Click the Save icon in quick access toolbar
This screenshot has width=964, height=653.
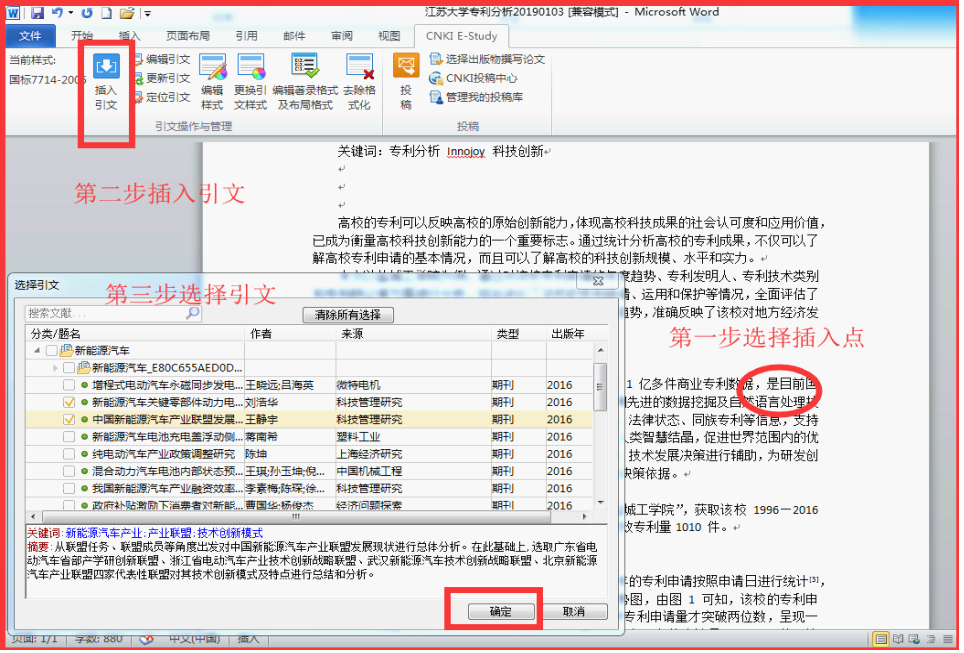click(37, 12)
